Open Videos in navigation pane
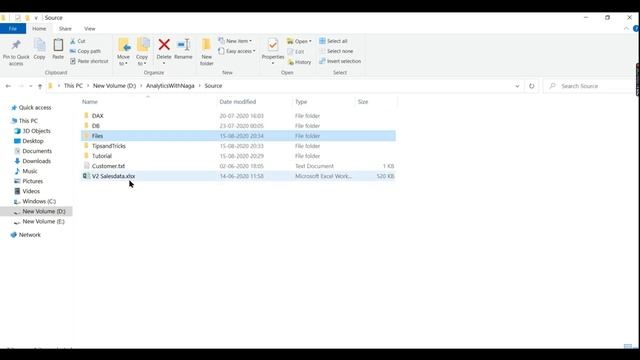Viewport: 640px width, 360px height. point(31,191)
